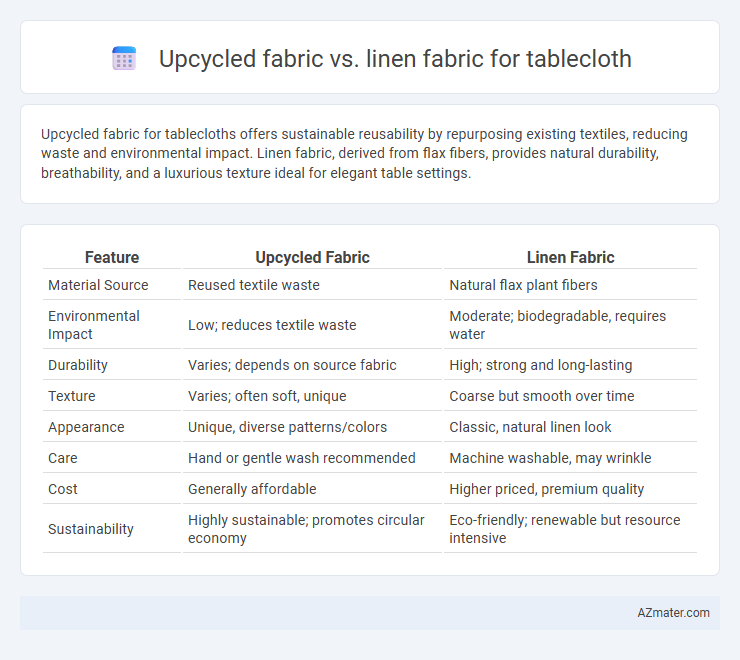Click 'Higher priced, premium quality' cell

[547, 489]
